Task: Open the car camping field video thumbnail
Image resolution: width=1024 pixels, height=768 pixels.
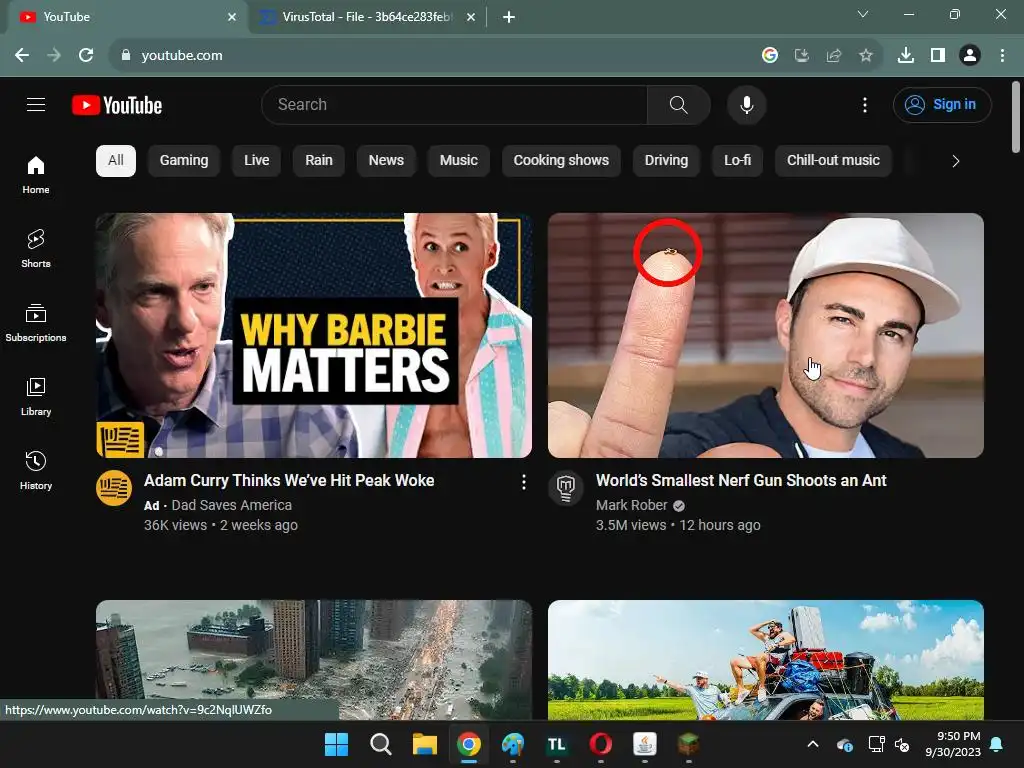Action: tap(765, 660)
